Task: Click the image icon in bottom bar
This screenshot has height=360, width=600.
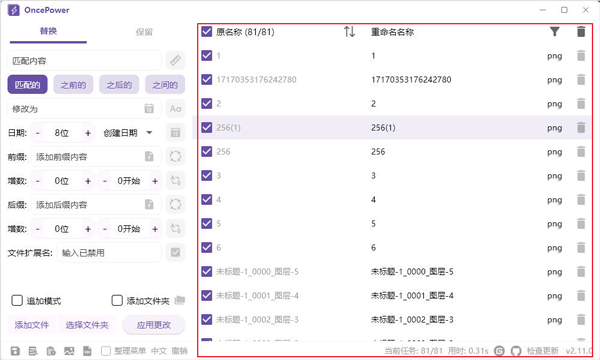Action: pyautogui.click(x=69, y=351)
